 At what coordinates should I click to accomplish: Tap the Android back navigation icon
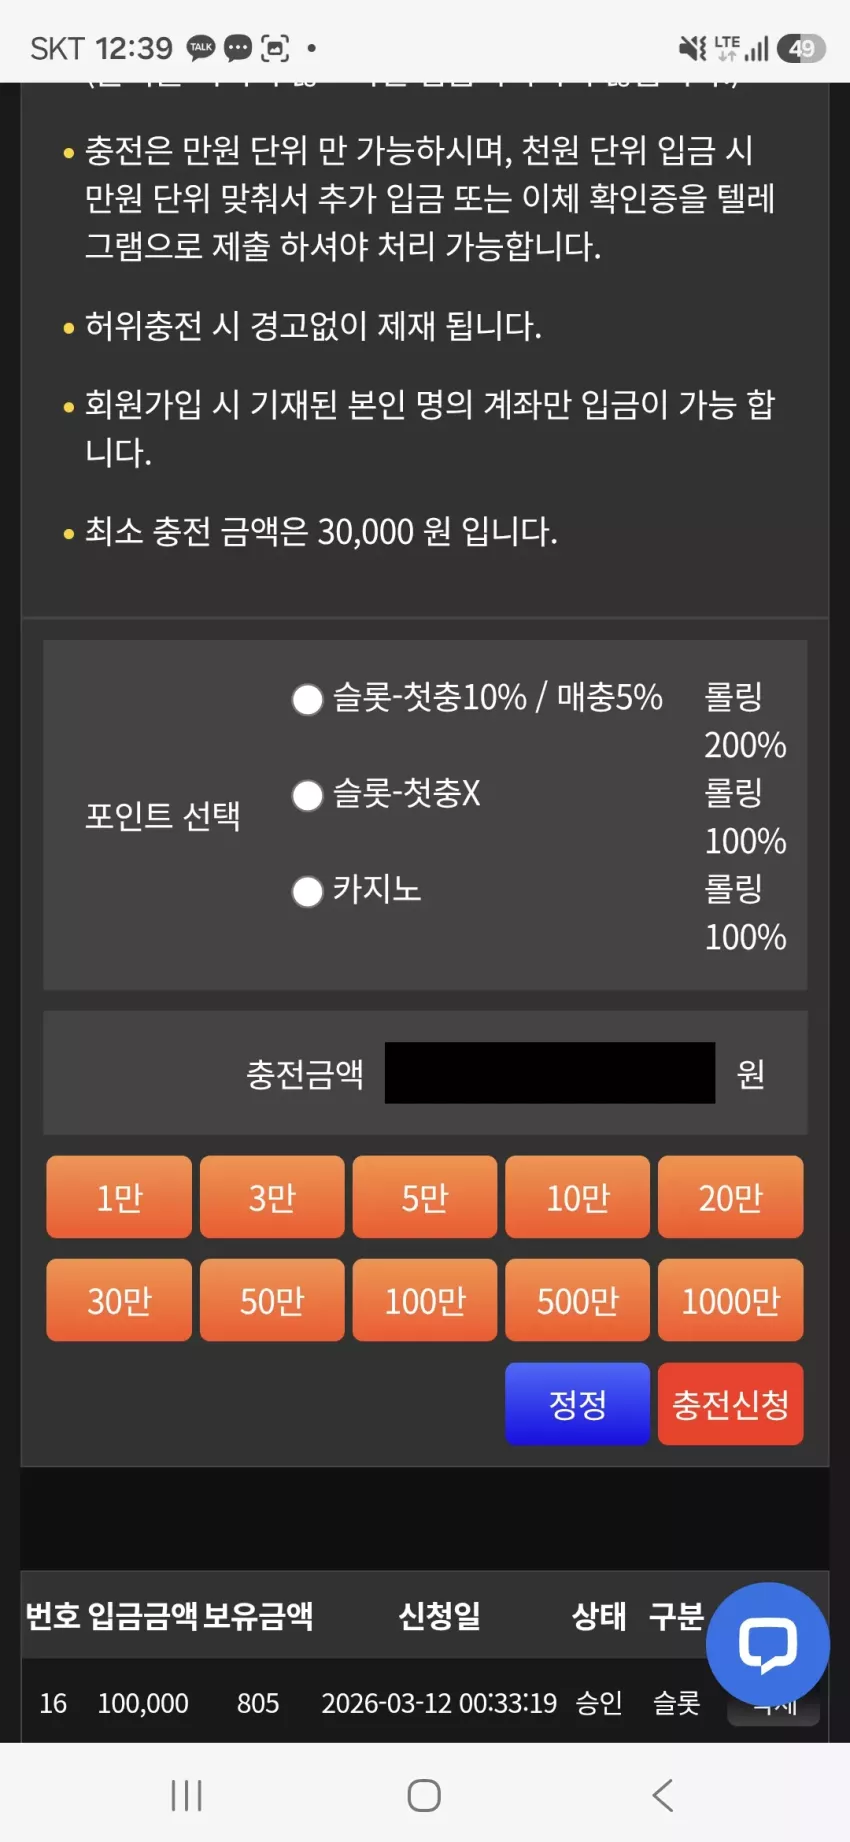coord(662,1795)
